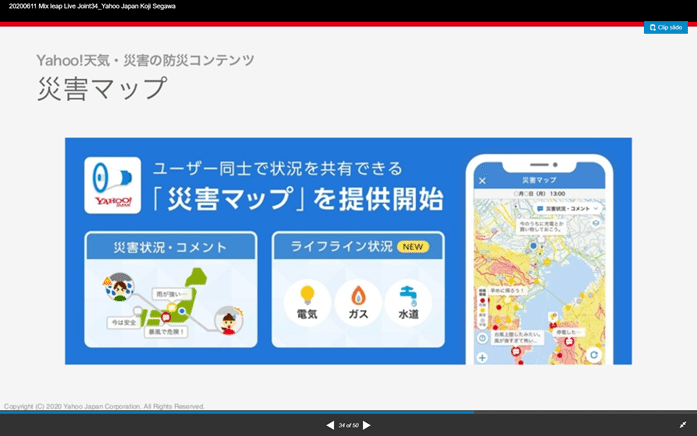
Task: Go to the previous slide arrow
Action: pos(330,425)
